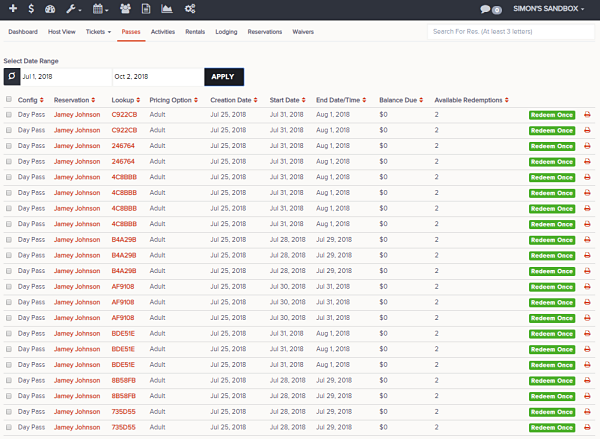Sort by Creation Date column arrows

(x=255, y=100)
